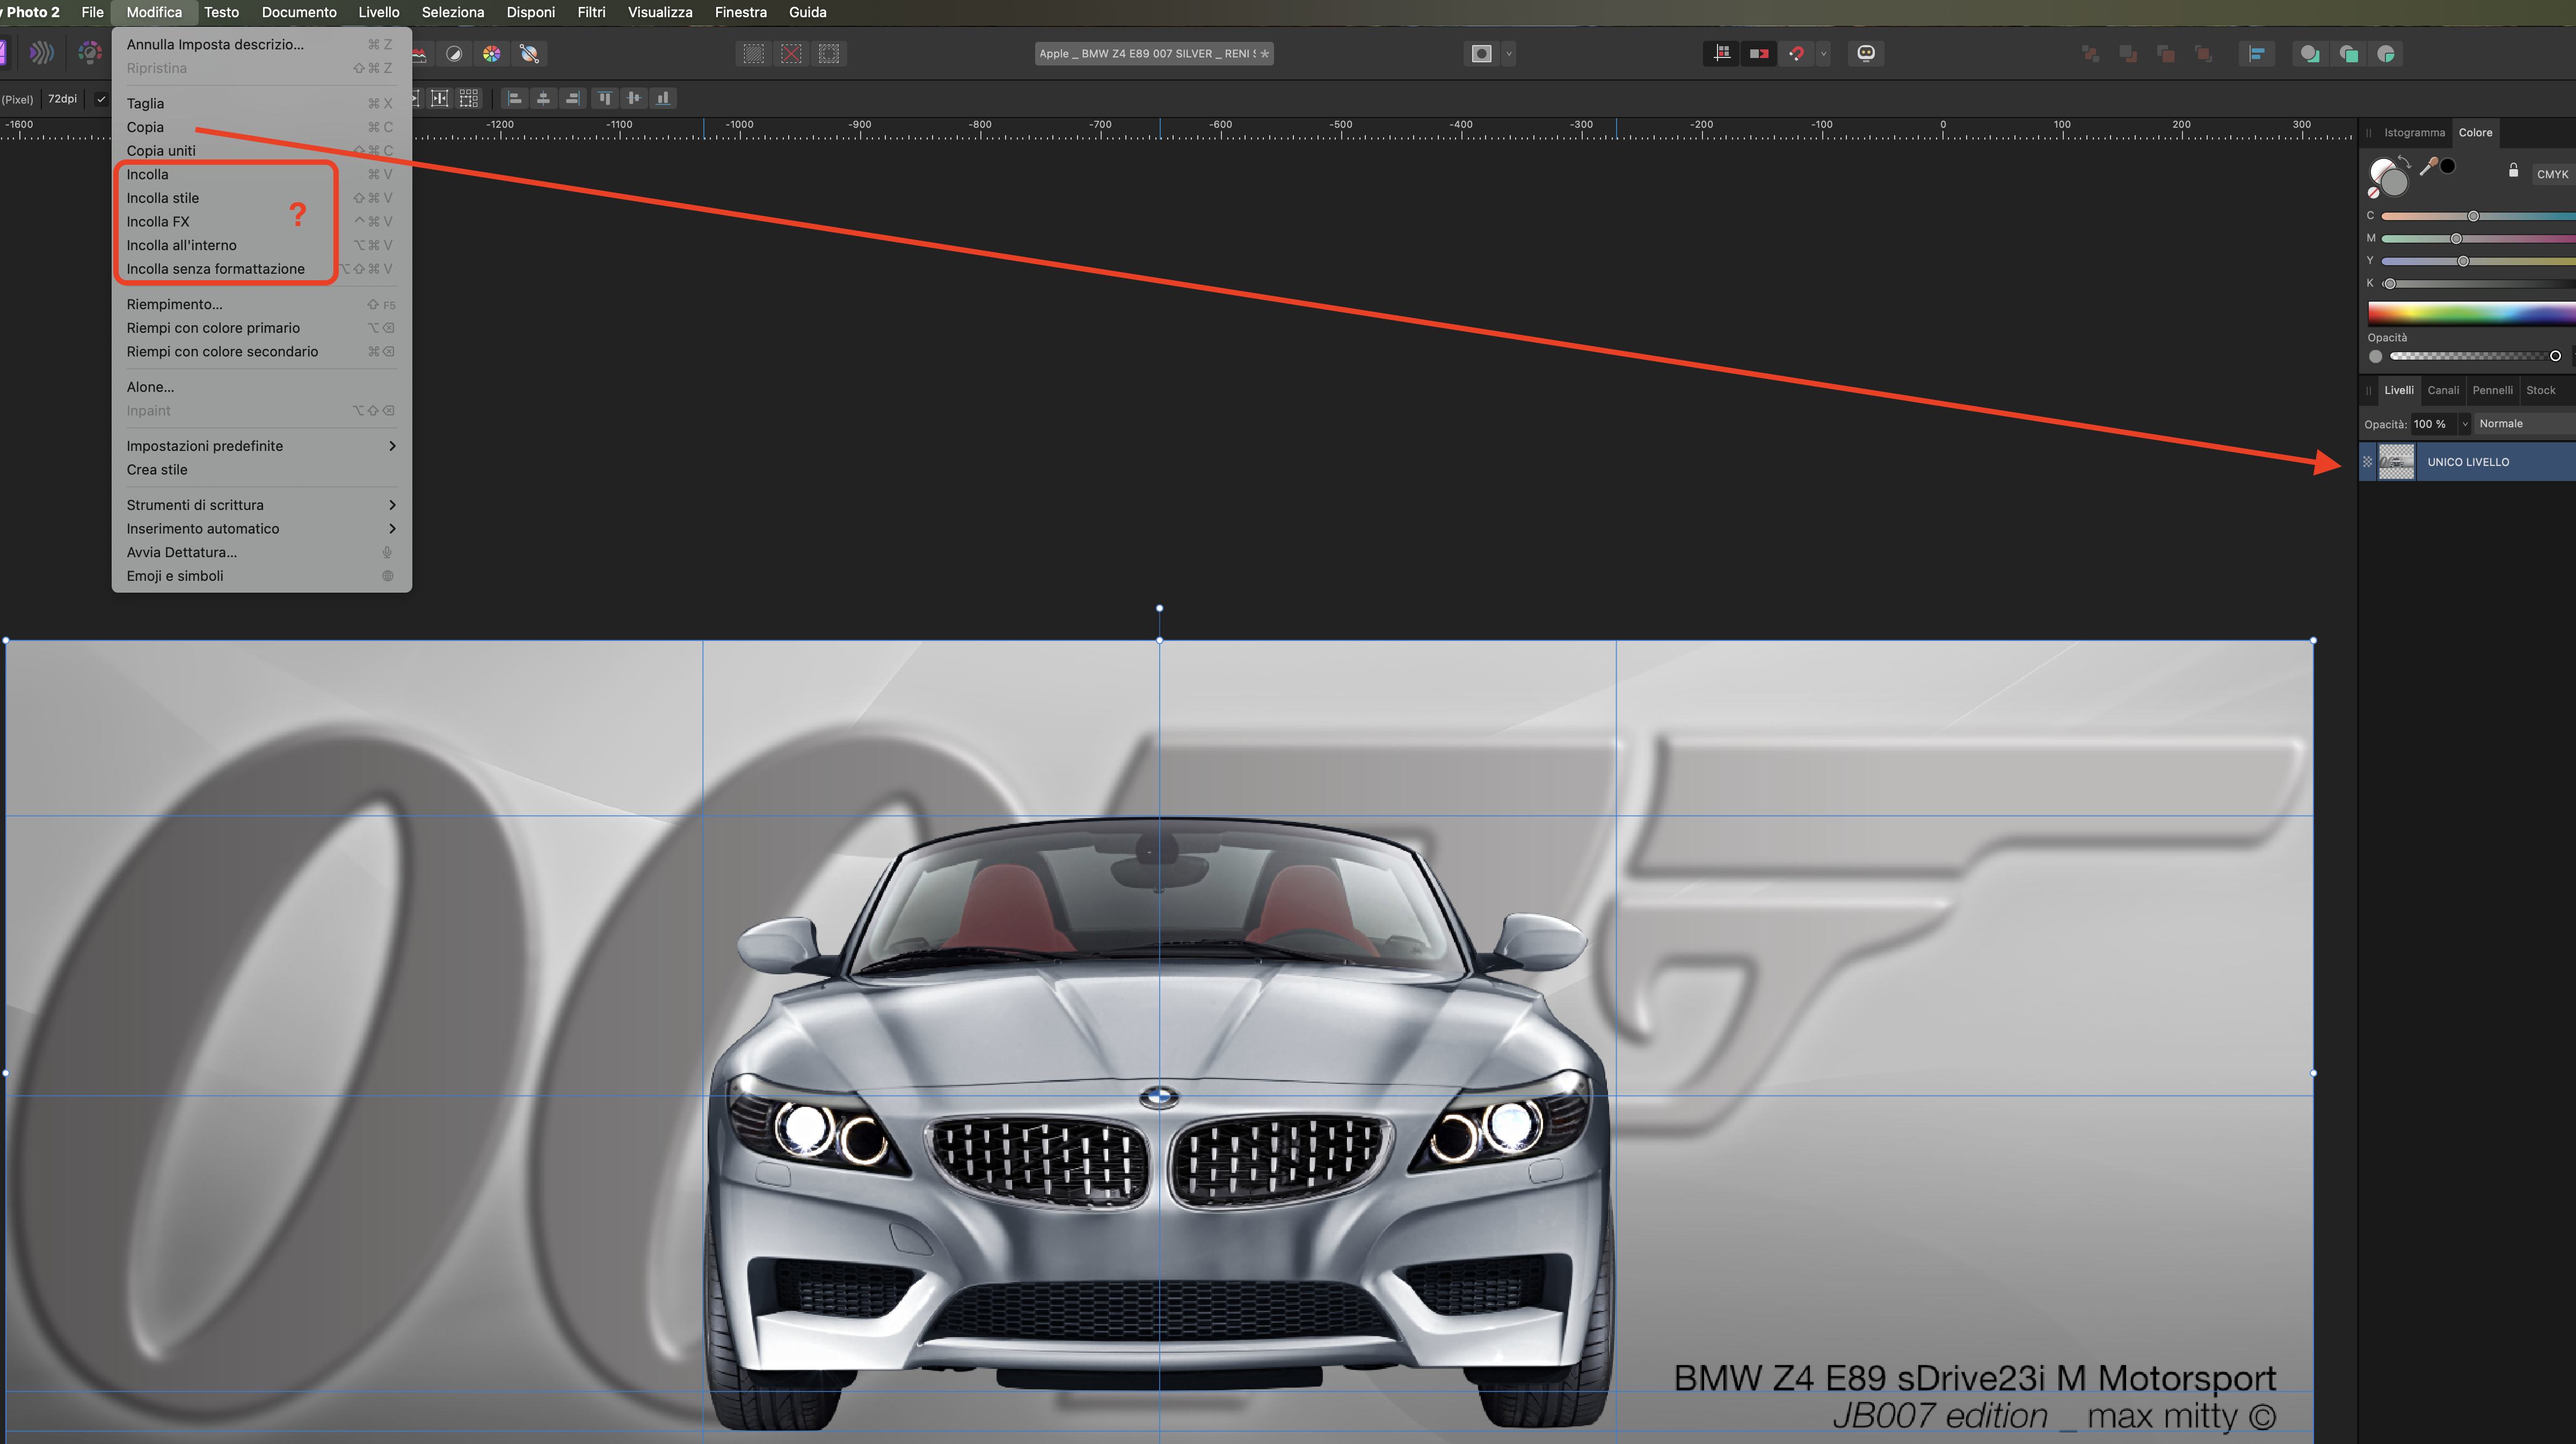Image resolution: width=2576 pixels, height=1444 pixels.
Task: Click the Subtract boolean operation icon
Action: click(x=2348, y=54)
